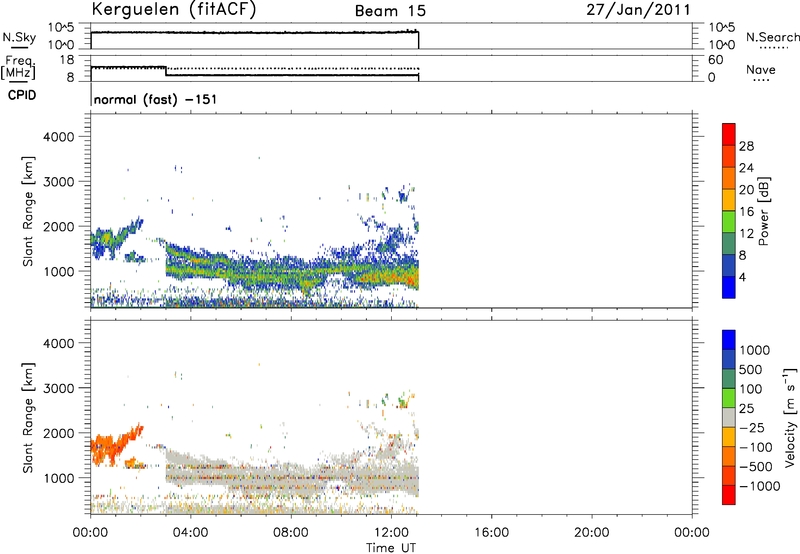Click the 'CPID' row label

22,95
